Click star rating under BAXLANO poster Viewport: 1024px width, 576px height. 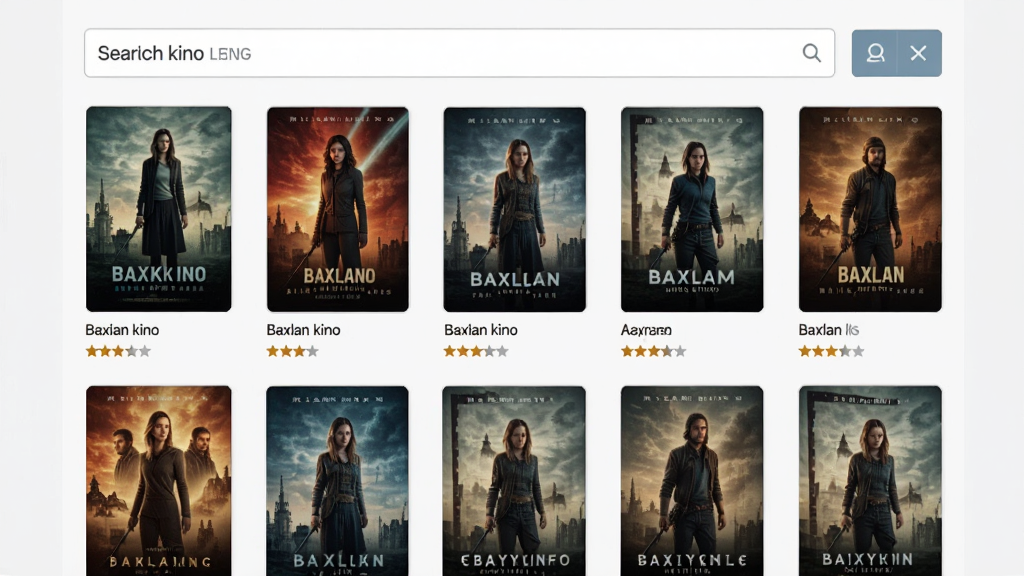[293, 351]
